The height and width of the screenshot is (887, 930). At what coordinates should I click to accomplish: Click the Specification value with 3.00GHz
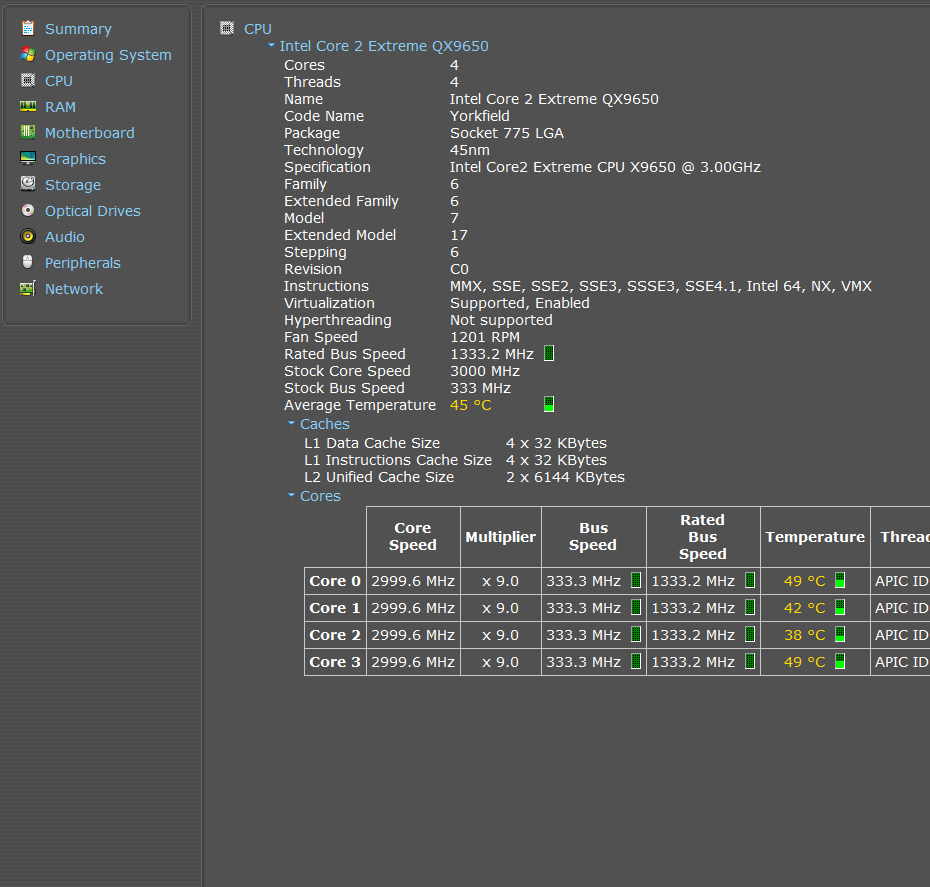click(605, 167)
